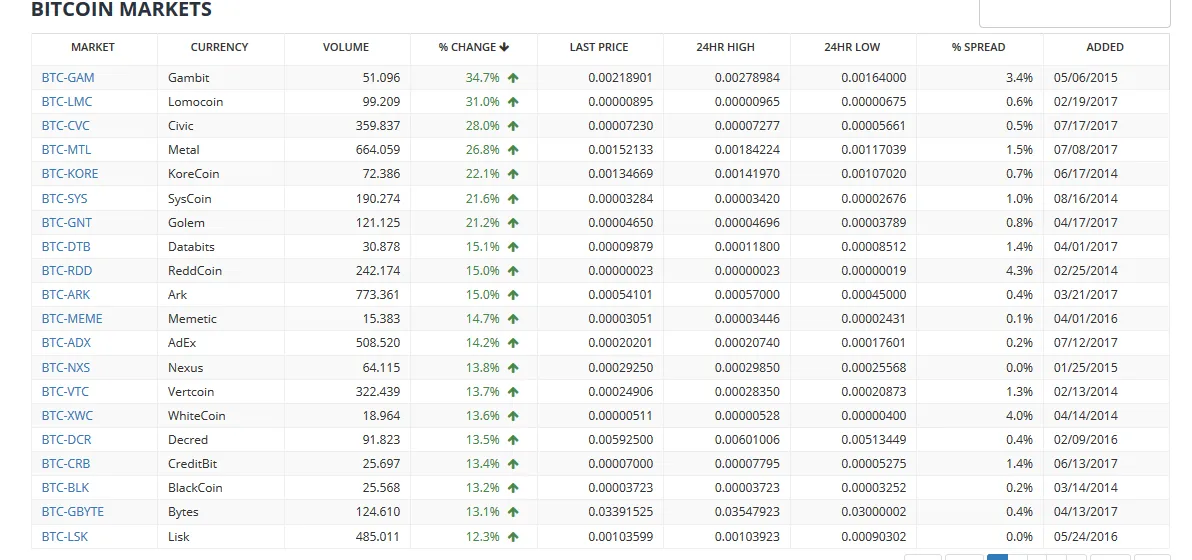Open the BTC-MEME market link
Image resolution: width=1192 pixels, height=560 pixels.
tap(72, 319)
